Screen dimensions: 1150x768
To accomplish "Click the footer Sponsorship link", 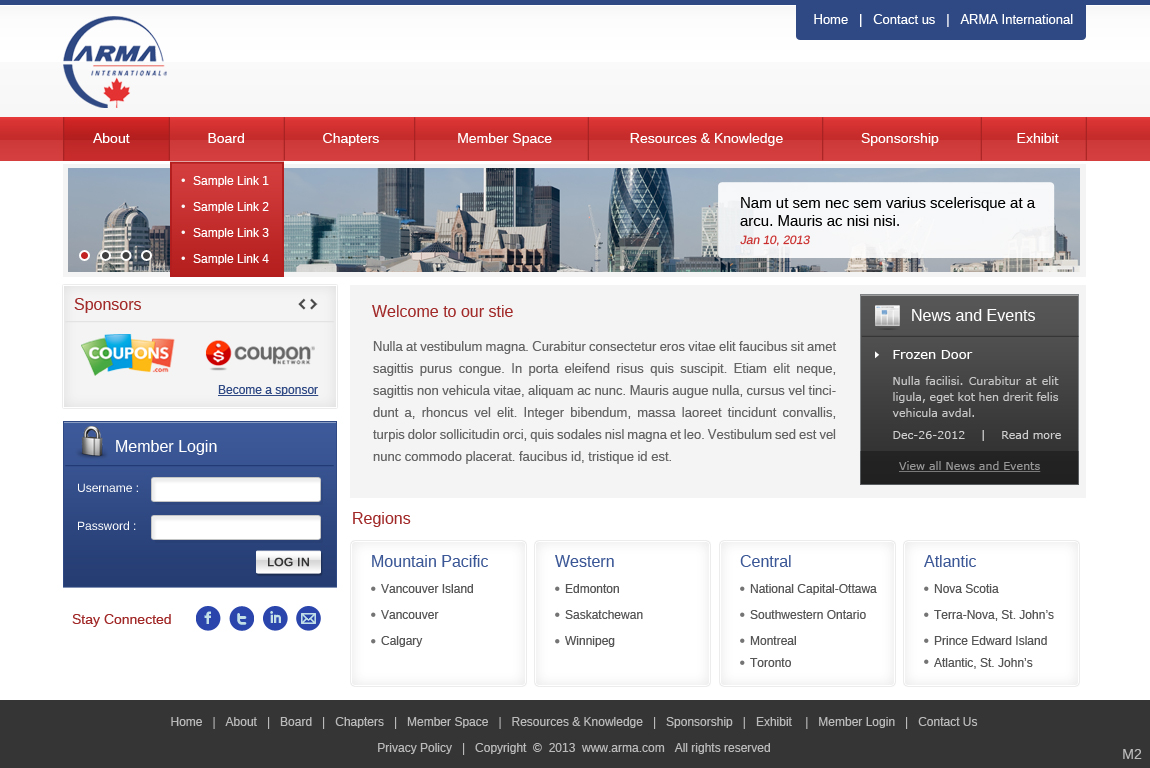I will pos(699,722).
